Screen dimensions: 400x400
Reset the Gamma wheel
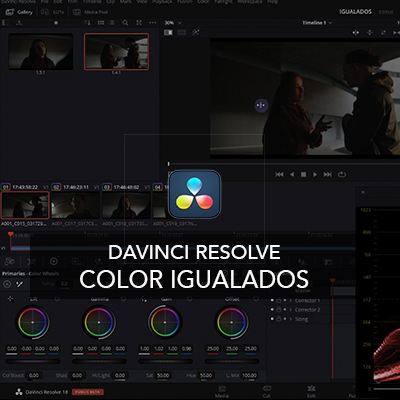click(x=123, y=299)
